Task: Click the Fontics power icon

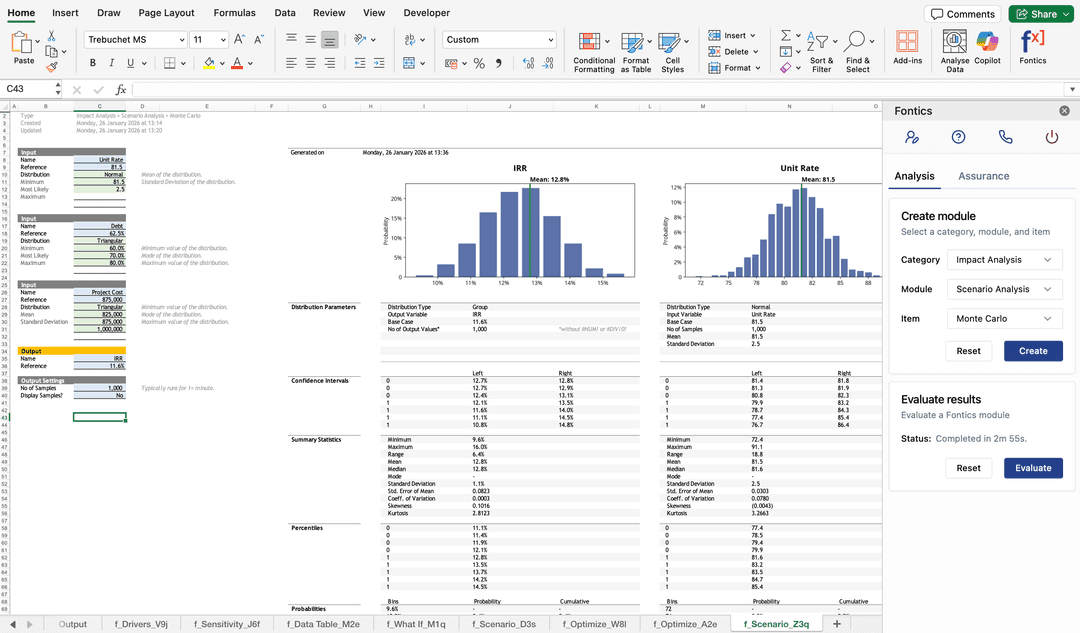Action: [1052, 137]
